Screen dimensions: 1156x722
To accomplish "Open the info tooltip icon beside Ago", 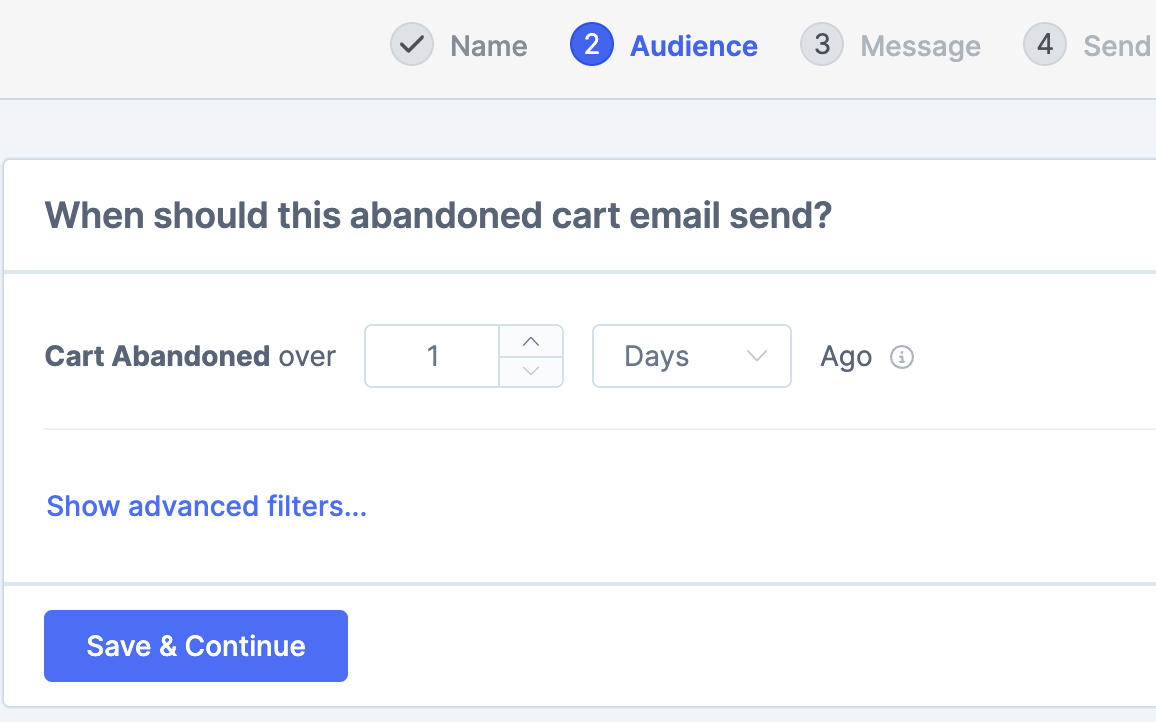I will [901, 356].
